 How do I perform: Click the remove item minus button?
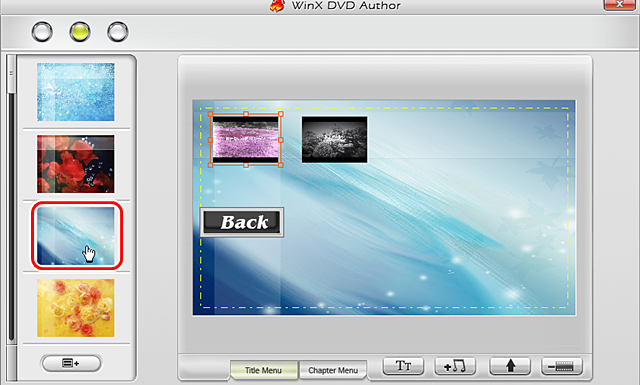pos(562,366)
